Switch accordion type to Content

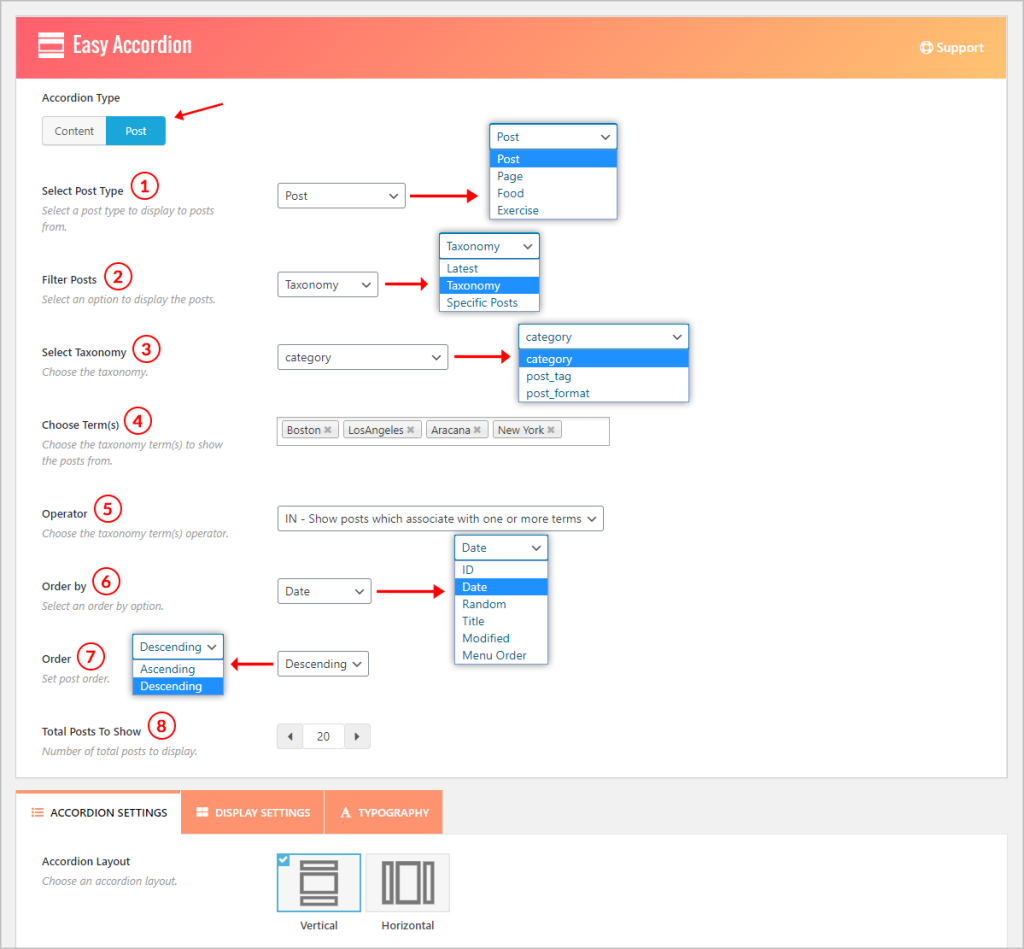74,131
